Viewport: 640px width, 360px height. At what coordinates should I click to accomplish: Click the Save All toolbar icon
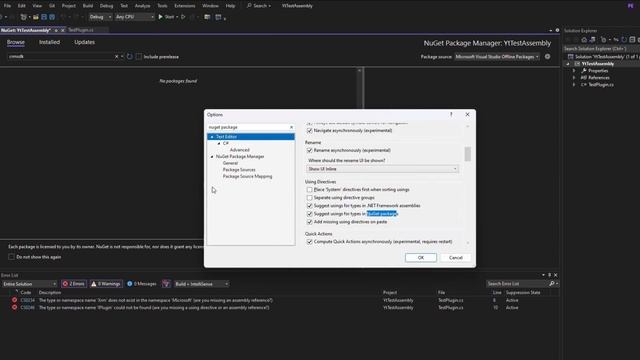52,17
